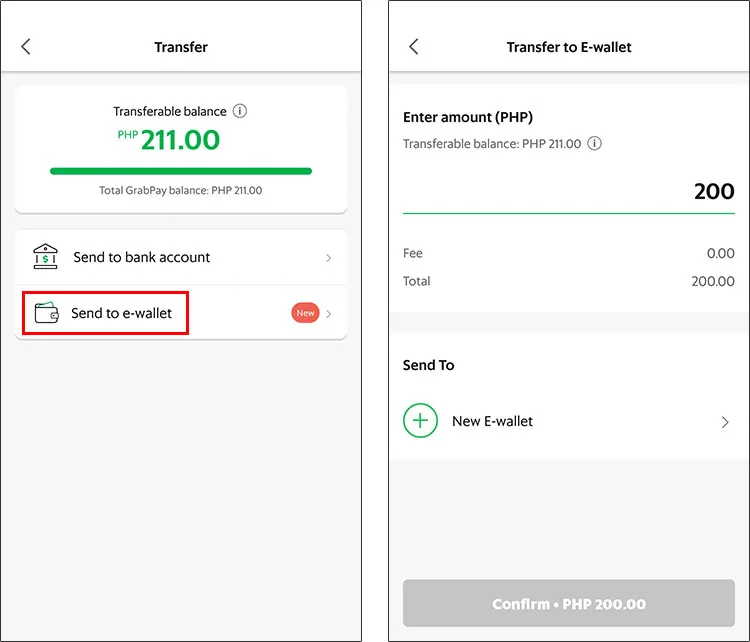Select Send to e-wallet option
The height and width of the screenshot is (642, 750).
click(x=181, y=313)
